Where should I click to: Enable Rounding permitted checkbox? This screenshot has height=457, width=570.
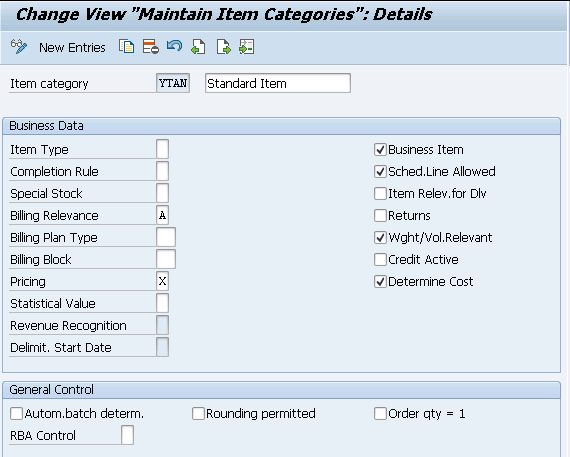tap(198, 413)
